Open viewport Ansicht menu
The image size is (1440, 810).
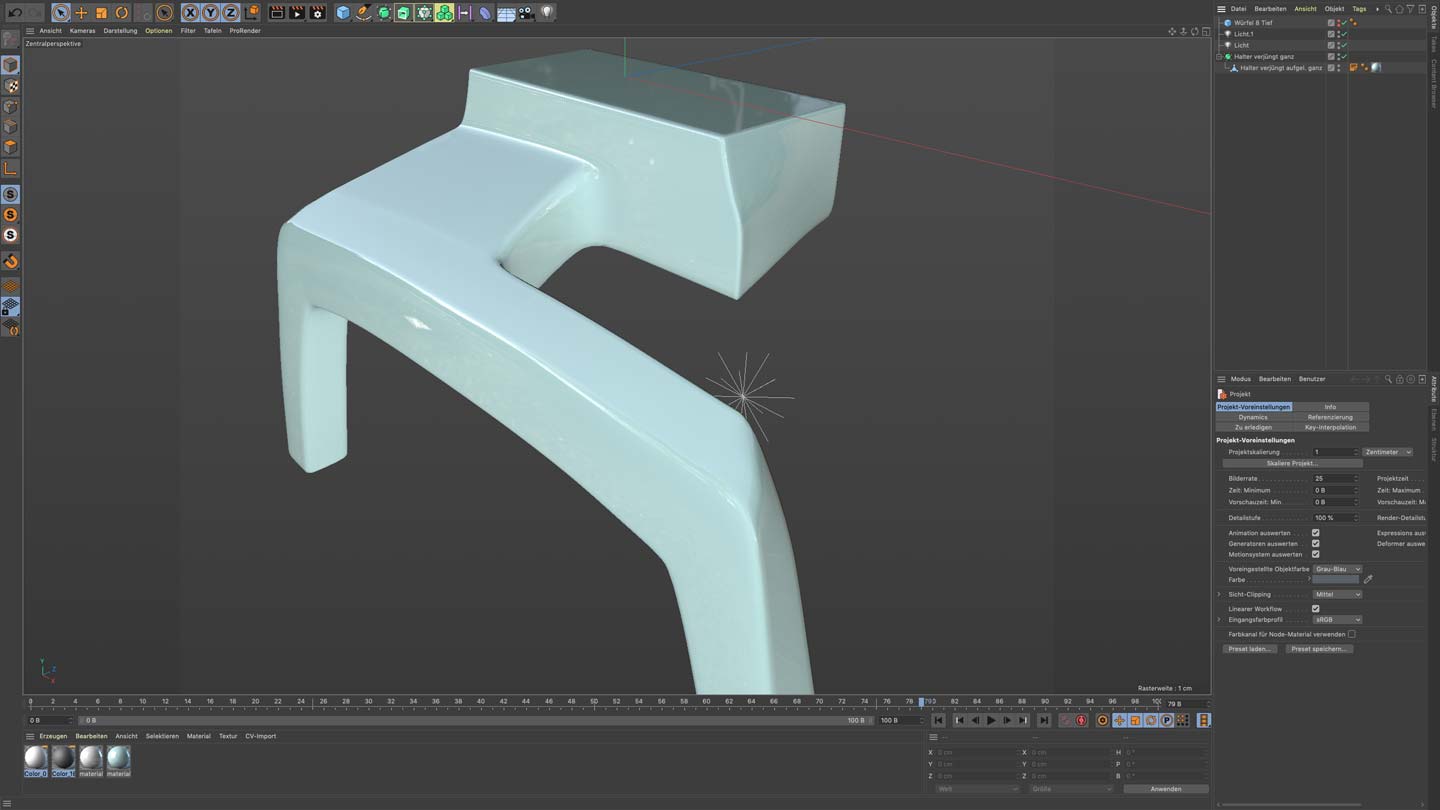click(x=50, y=31)
